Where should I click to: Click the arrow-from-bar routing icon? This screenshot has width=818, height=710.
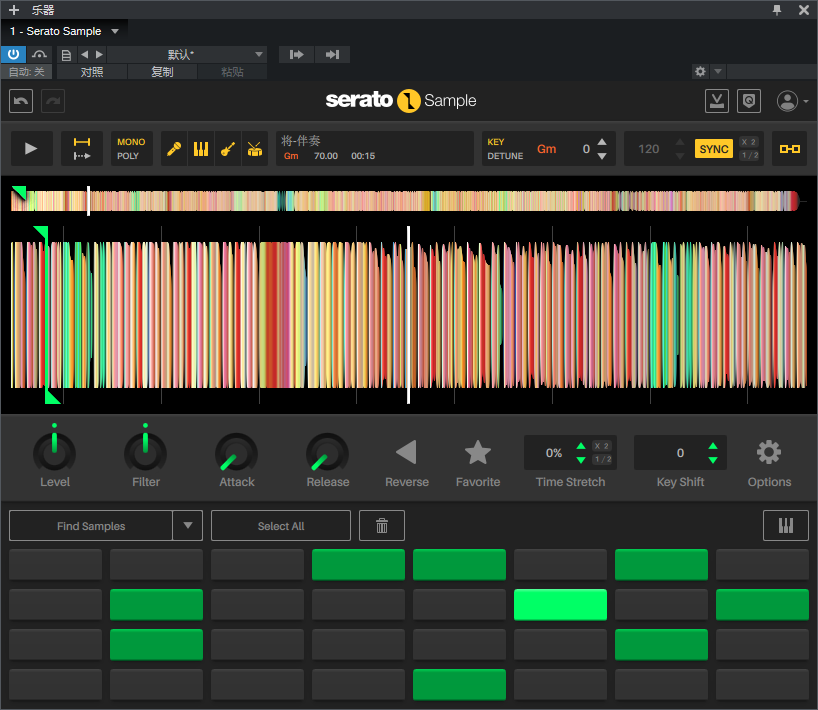click(x=296, y=54)
